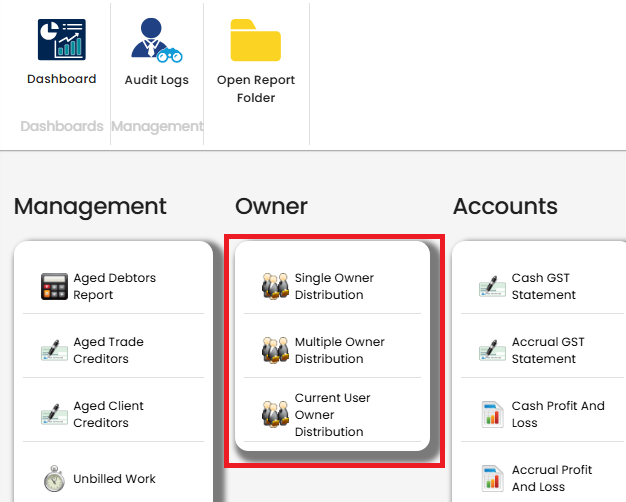626x502 pixels.
Task: Open the Single Owner Distribution report text
Action: coord(334,287)
